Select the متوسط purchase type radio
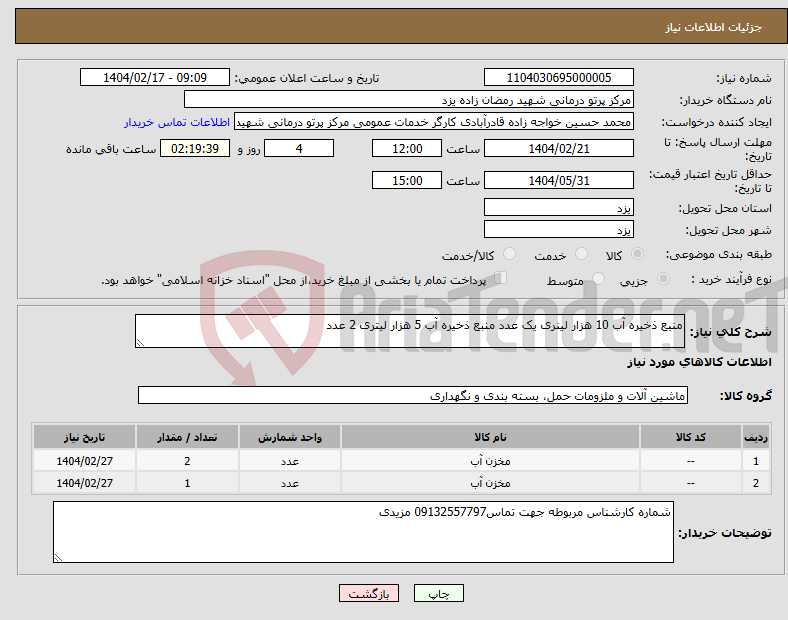788x620 pixels. [x=598, y=278]
